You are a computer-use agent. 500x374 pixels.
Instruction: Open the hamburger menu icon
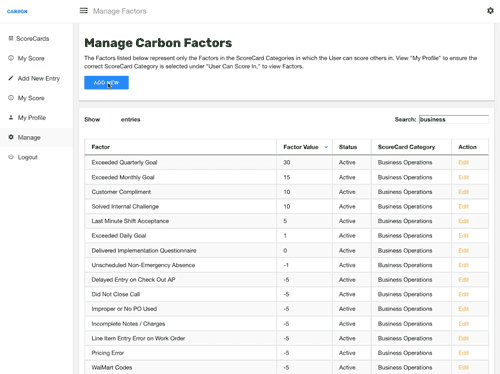coord(84,11)
